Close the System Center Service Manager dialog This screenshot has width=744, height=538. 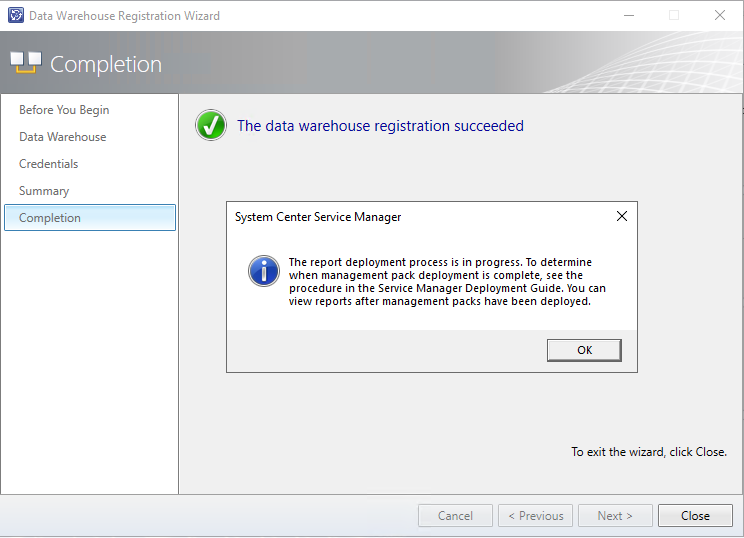(622, 216)
